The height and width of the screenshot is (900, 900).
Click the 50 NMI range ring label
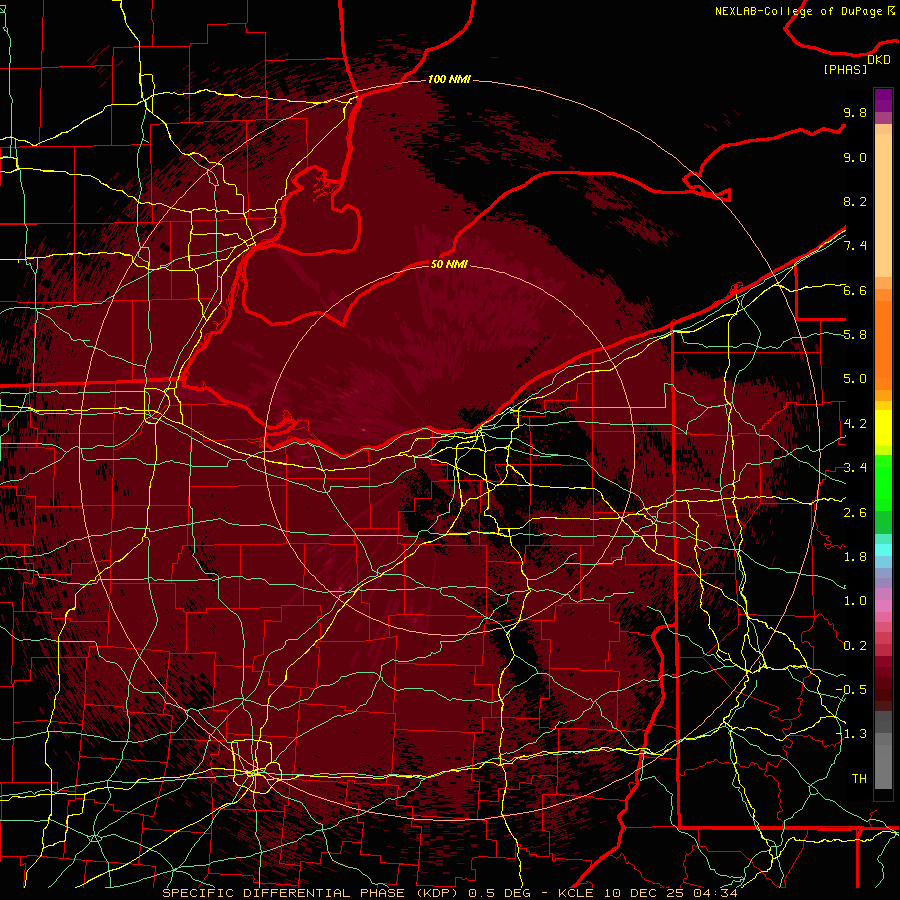click(449, 264)
